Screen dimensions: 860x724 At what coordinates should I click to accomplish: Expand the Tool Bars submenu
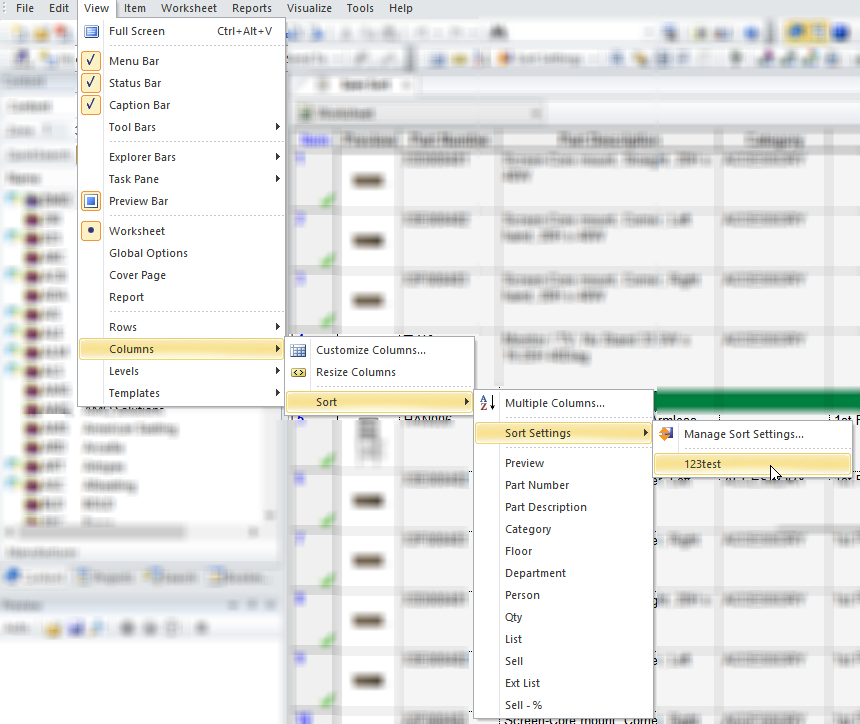click(x=180, y=127)
